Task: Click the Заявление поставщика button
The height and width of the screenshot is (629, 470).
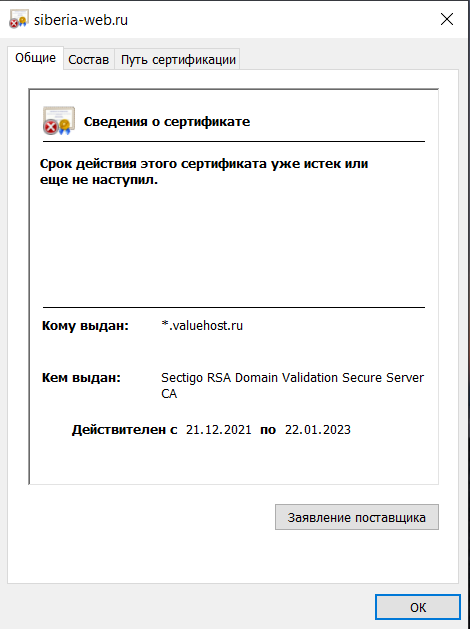Action: pos(357,517)
